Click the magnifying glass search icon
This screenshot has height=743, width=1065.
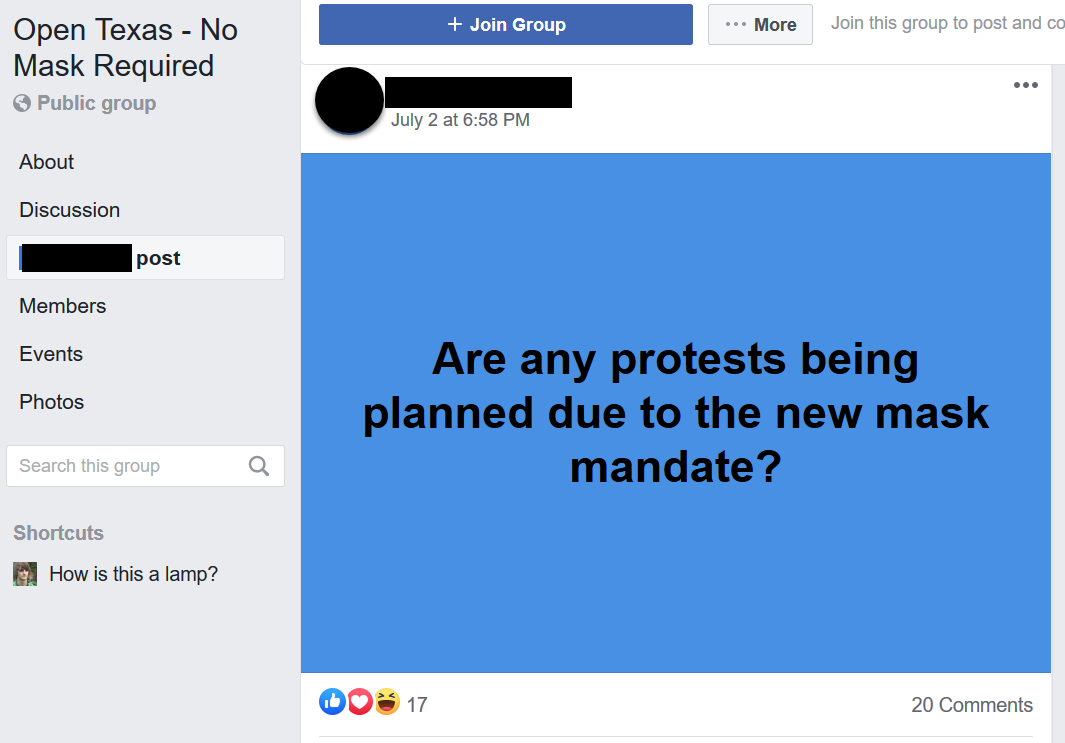click(x=259, y=466)
